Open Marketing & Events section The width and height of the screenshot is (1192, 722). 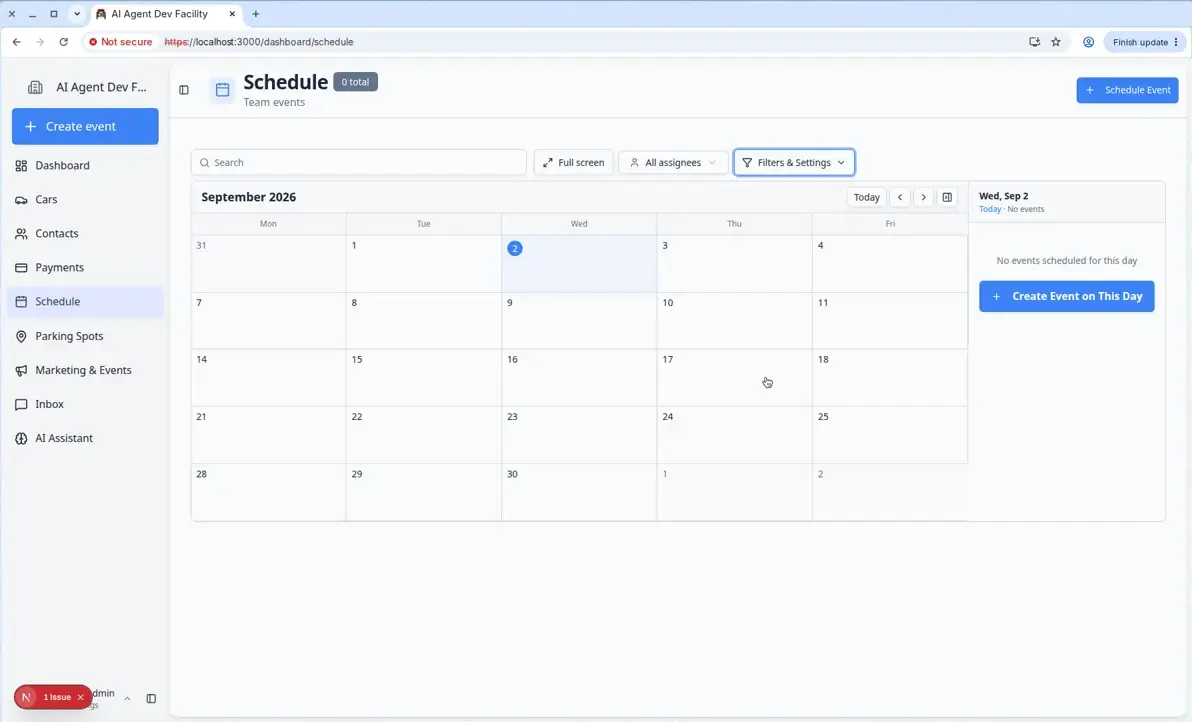tap(85, 370)
